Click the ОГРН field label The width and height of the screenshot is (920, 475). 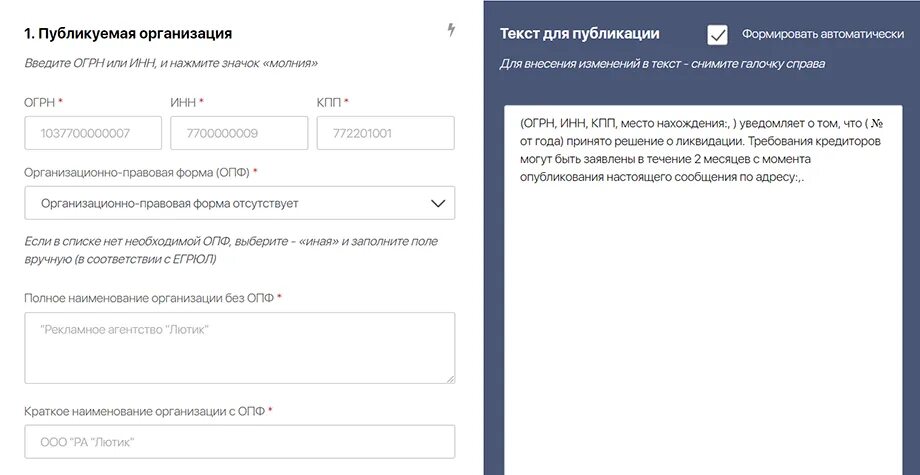43,102
